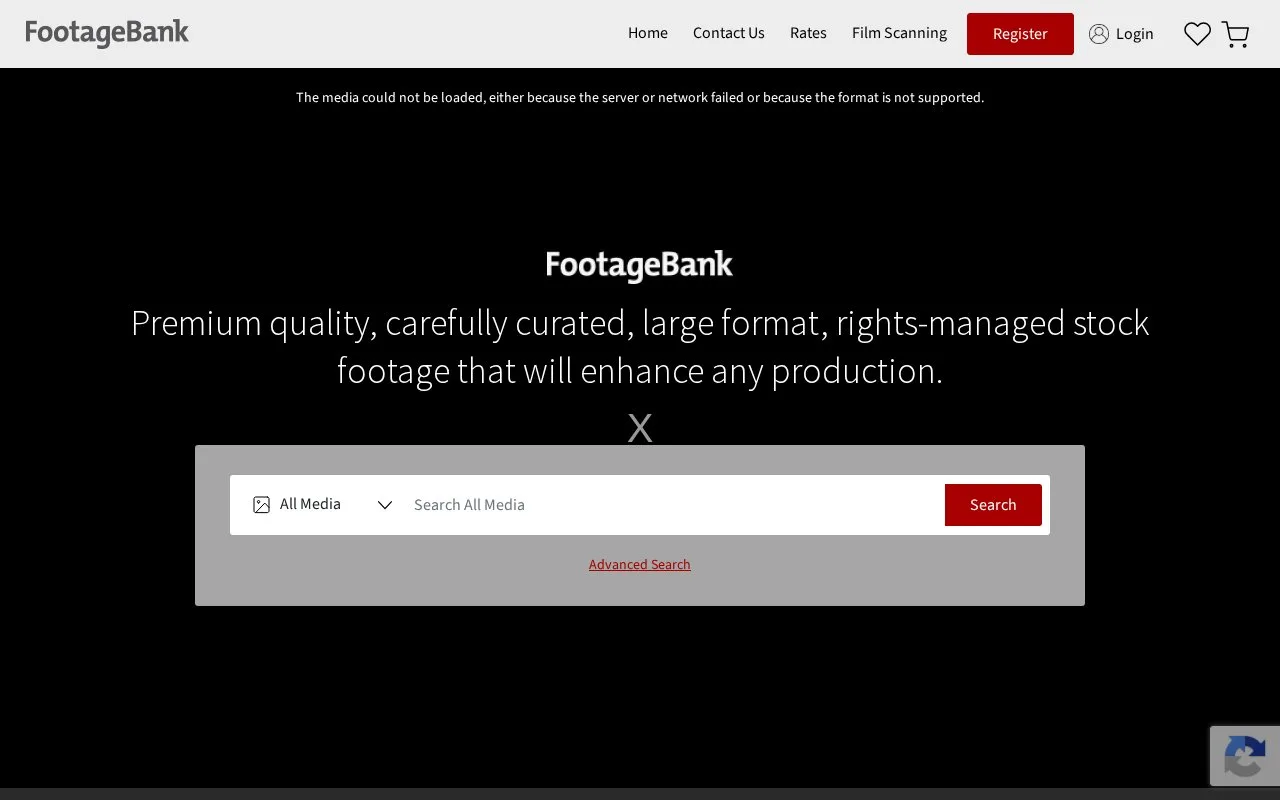The width and height of the screenshot is (1280, 800).
Task: Open the Advanced Search link
Action: click(x=640, y=565)
